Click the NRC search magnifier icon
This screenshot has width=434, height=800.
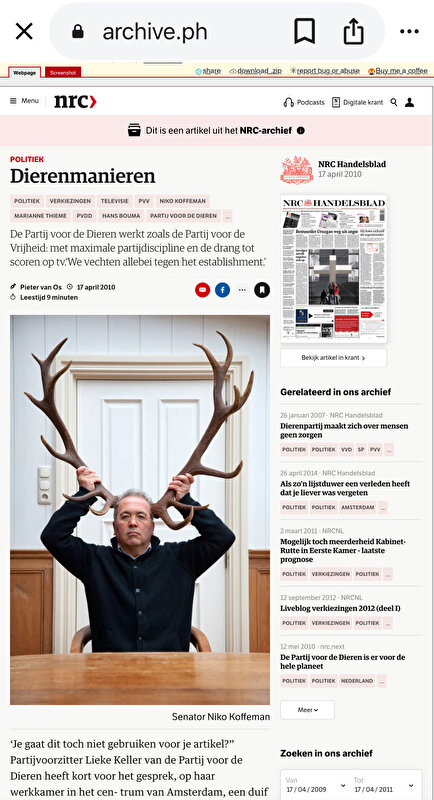pyautogui.click(x=394, y=102)
